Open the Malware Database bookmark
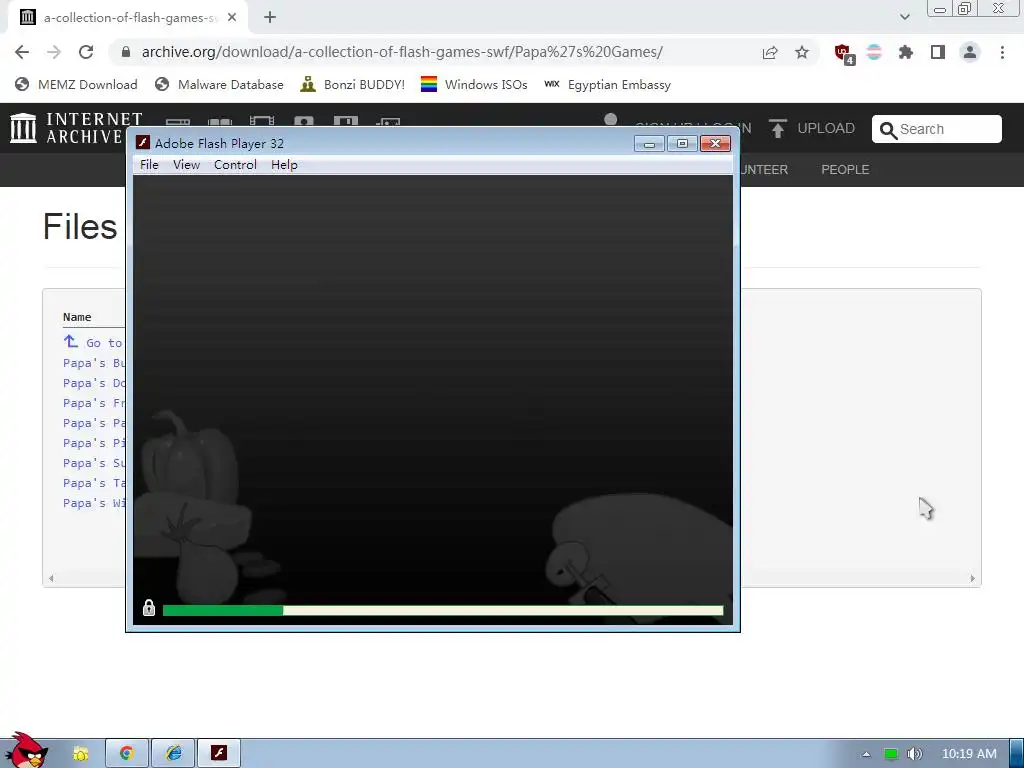The image size is (1024, 768). click(x=219, y=84)
